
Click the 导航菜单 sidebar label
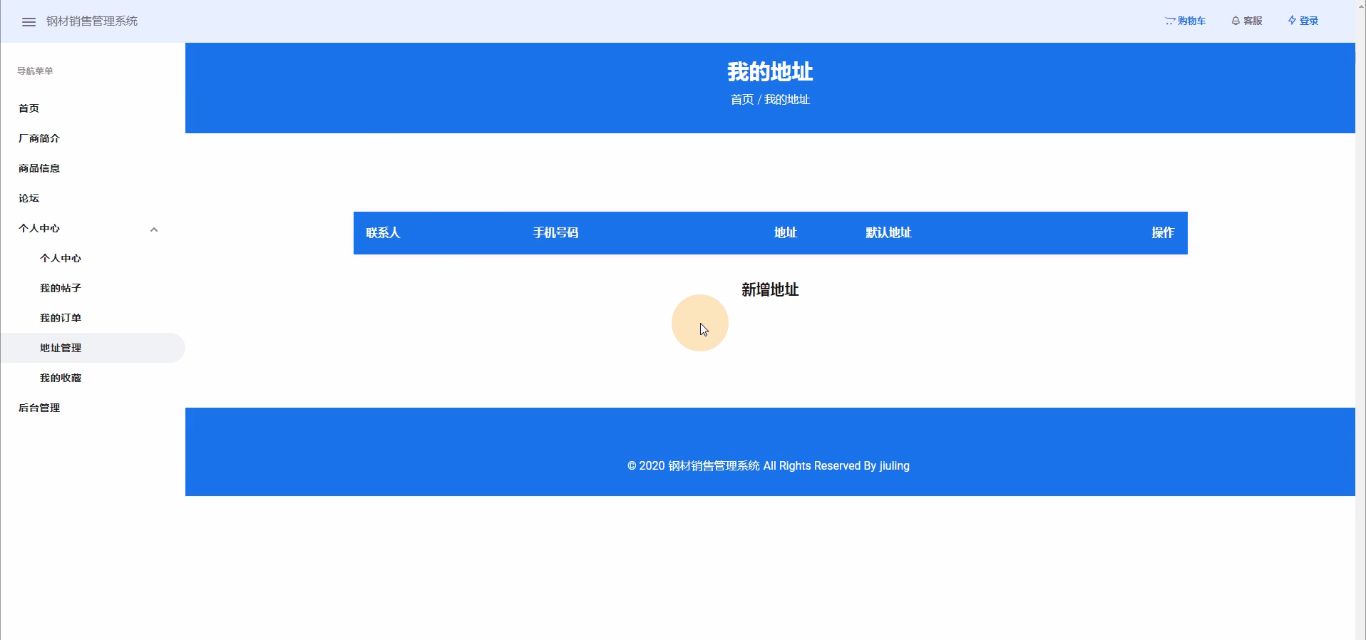point(35,71)
